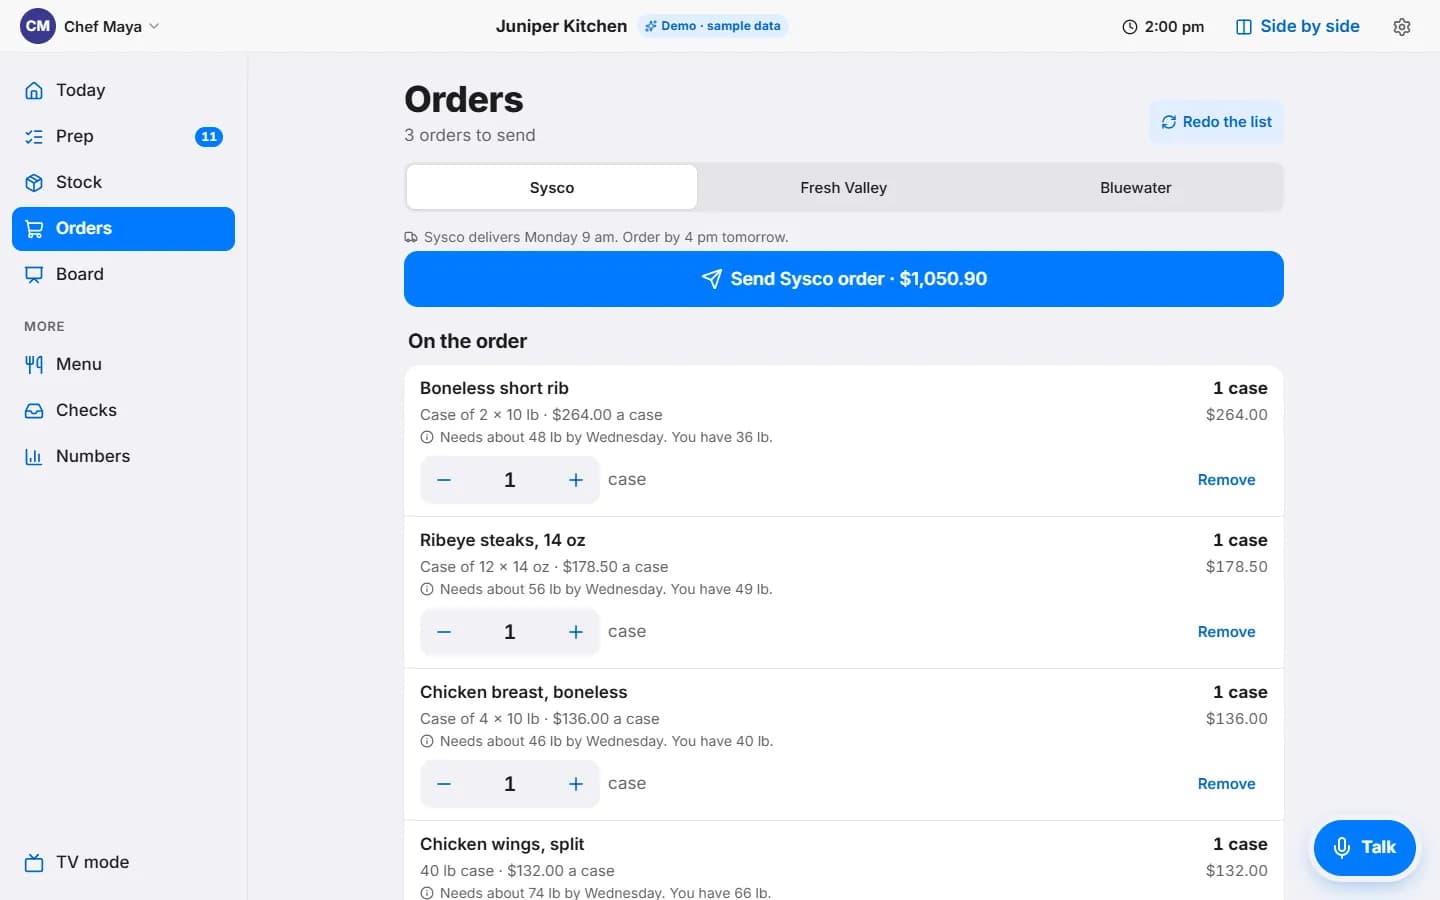Open settings gear icon

[1402, 27]
